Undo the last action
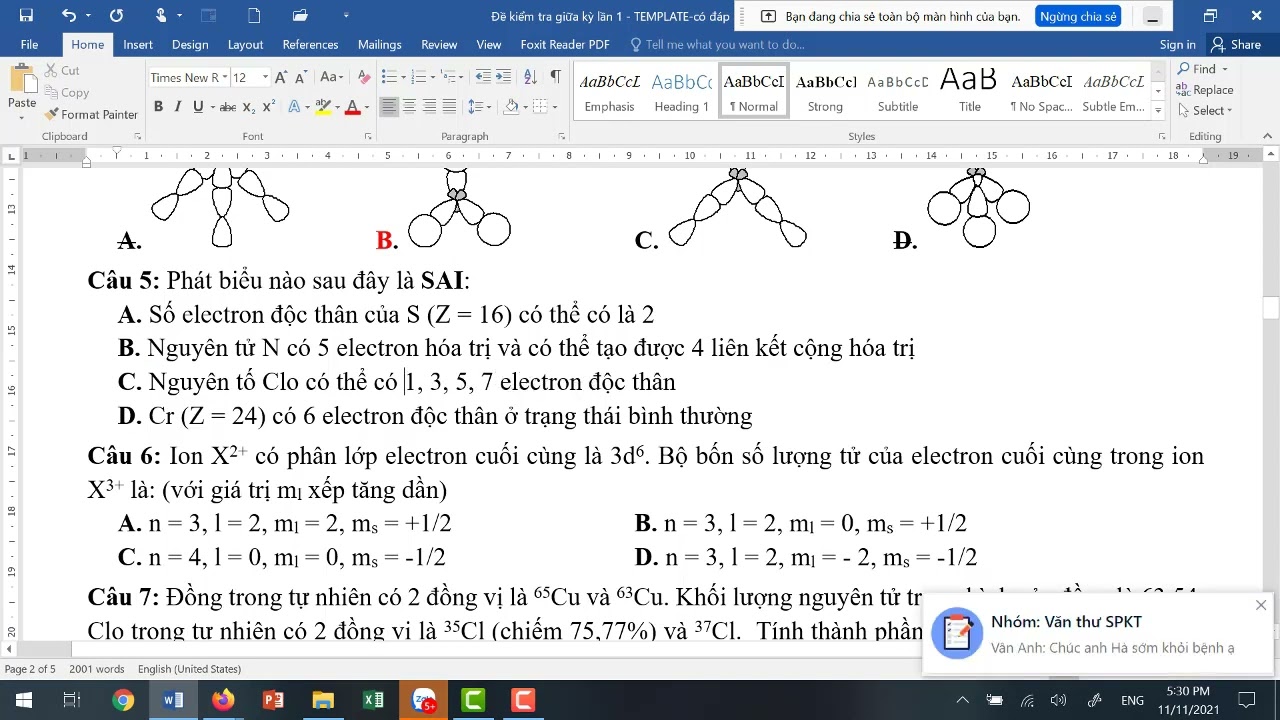The height and width of the screenshot is (720, 1280). (68, 15)
